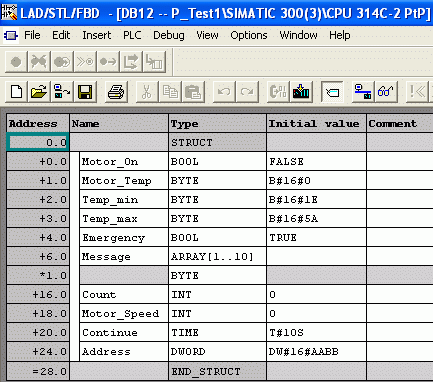The image size is (433, 382).
Task: Open the Edit menu
Action: pos(61,35)
